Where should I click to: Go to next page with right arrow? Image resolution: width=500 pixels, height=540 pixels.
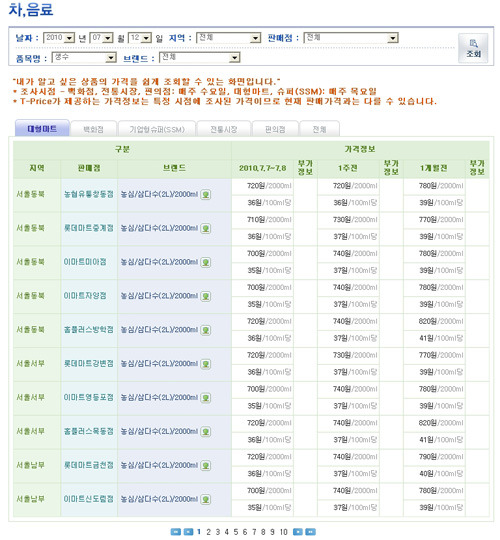coord(298,532)
